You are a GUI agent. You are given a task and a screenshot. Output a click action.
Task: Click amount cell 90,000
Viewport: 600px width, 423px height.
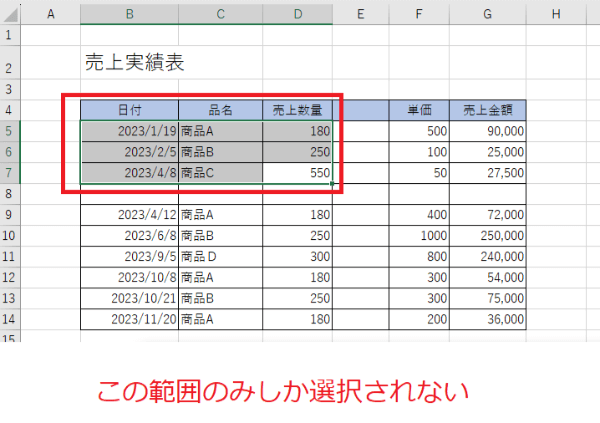pos(488,131)
